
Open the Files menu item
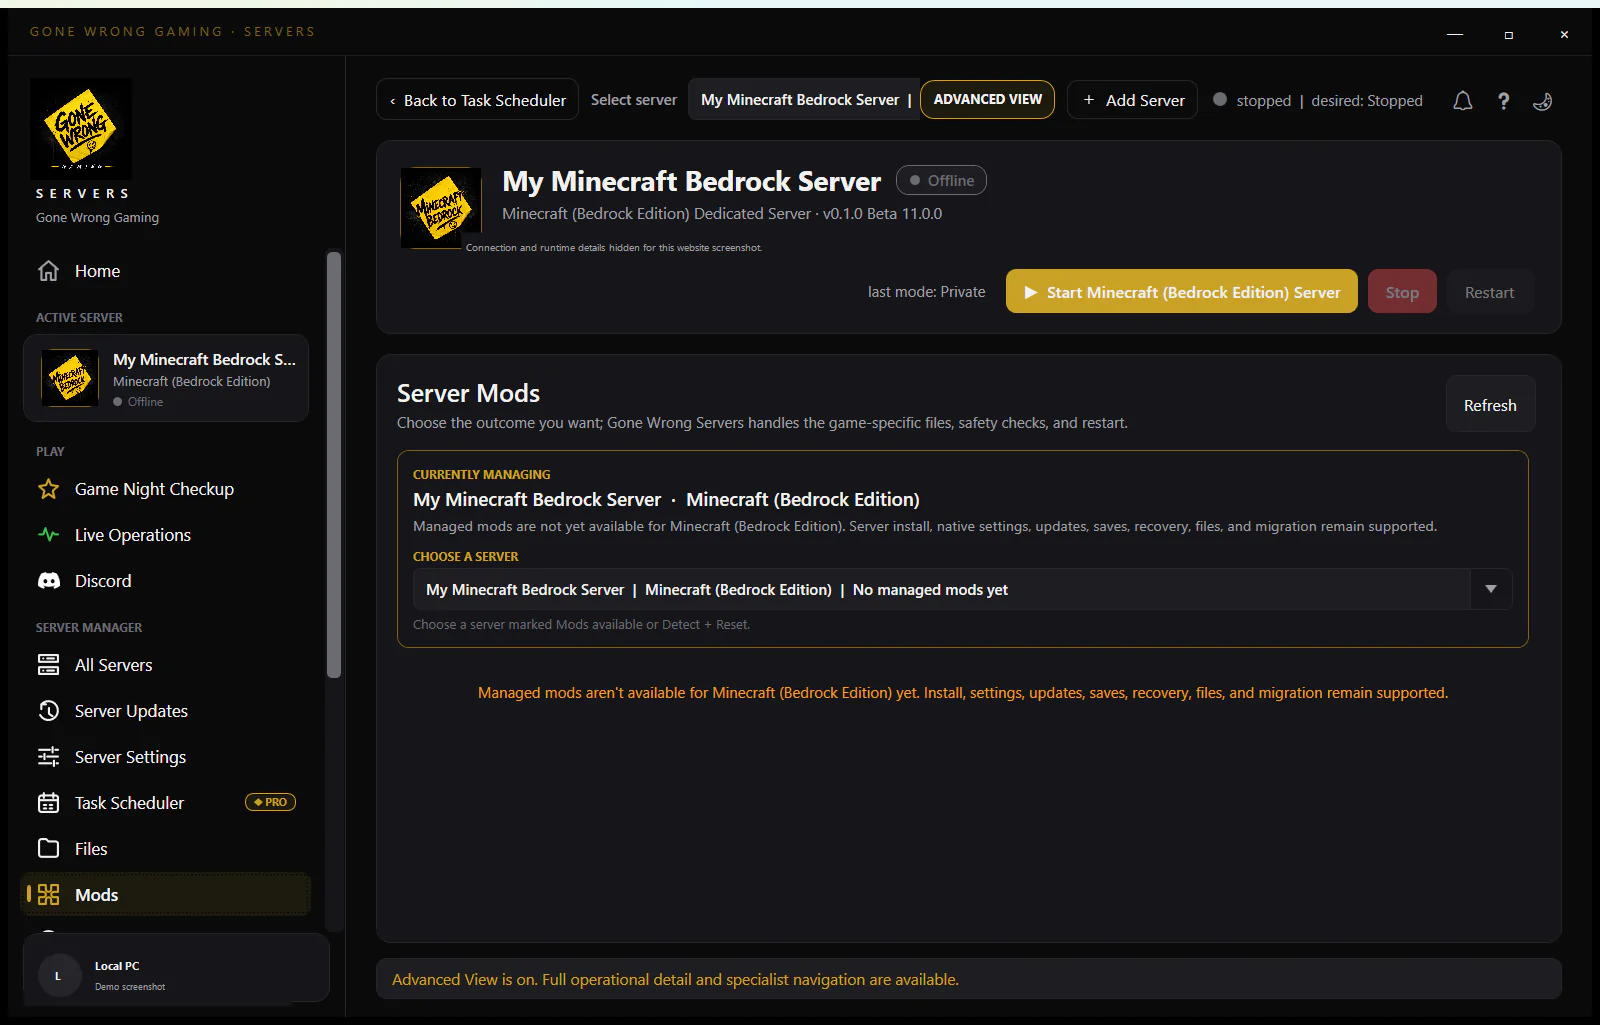(x=166, y=849)
